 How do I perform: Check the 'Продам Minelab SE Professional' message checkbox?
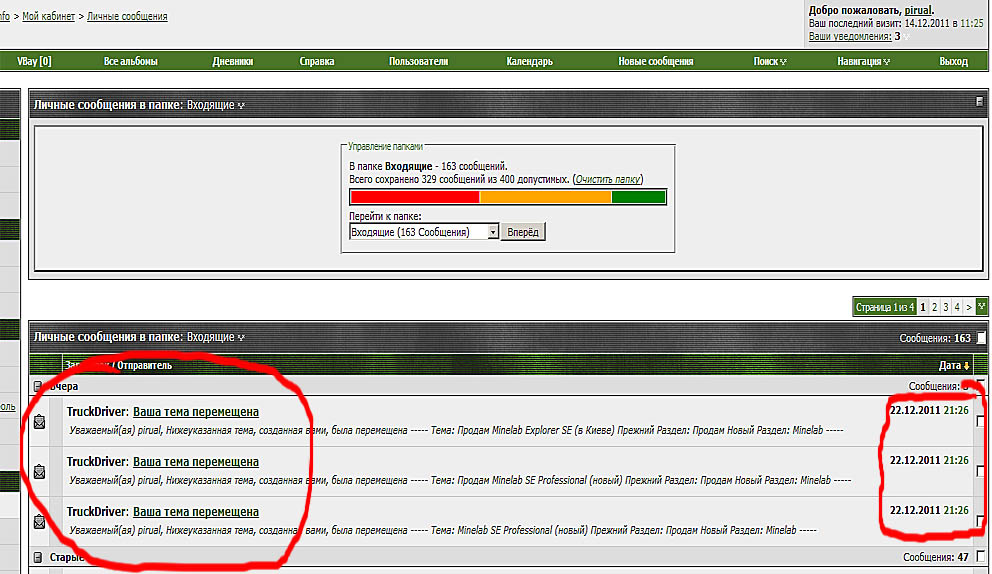click(x=981, y=471)
